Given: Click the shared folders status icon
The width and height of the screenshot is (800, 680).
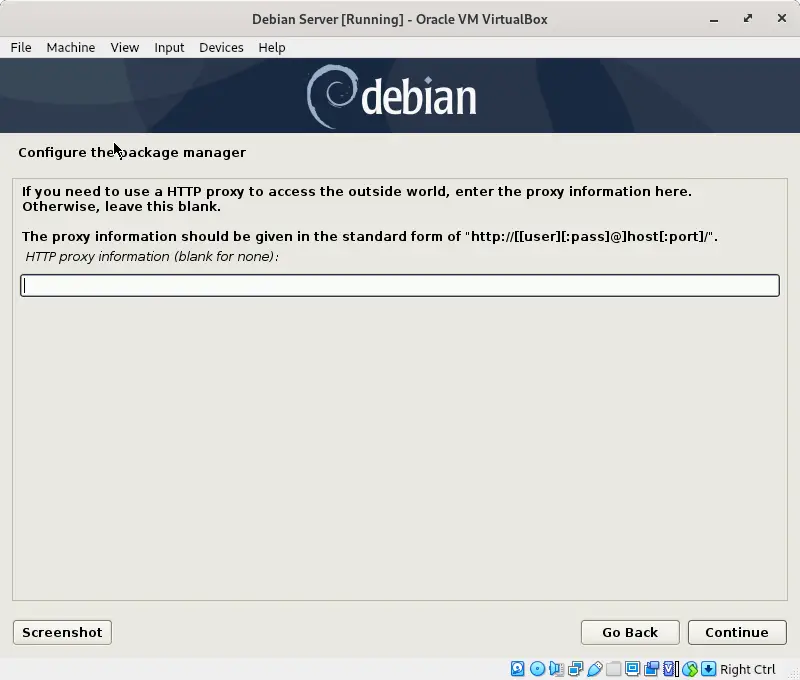Looking at the screenshot, I should coord(613,668).
